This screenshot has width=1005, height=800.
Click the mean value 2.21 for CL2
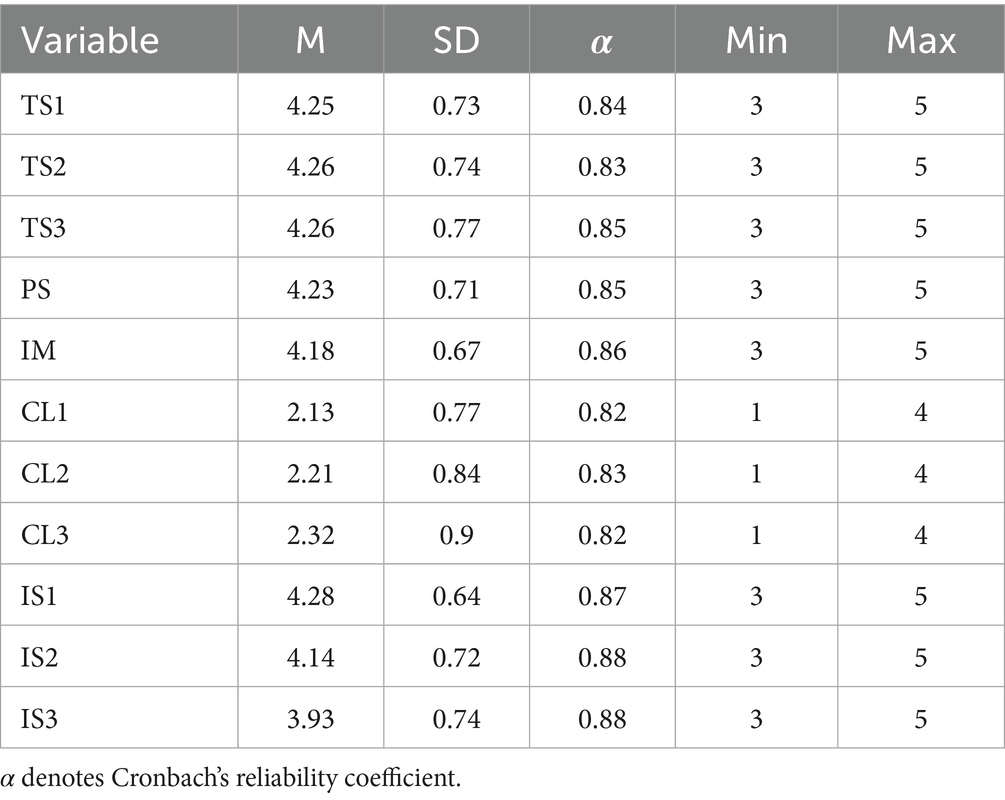[x=311, y=474]
